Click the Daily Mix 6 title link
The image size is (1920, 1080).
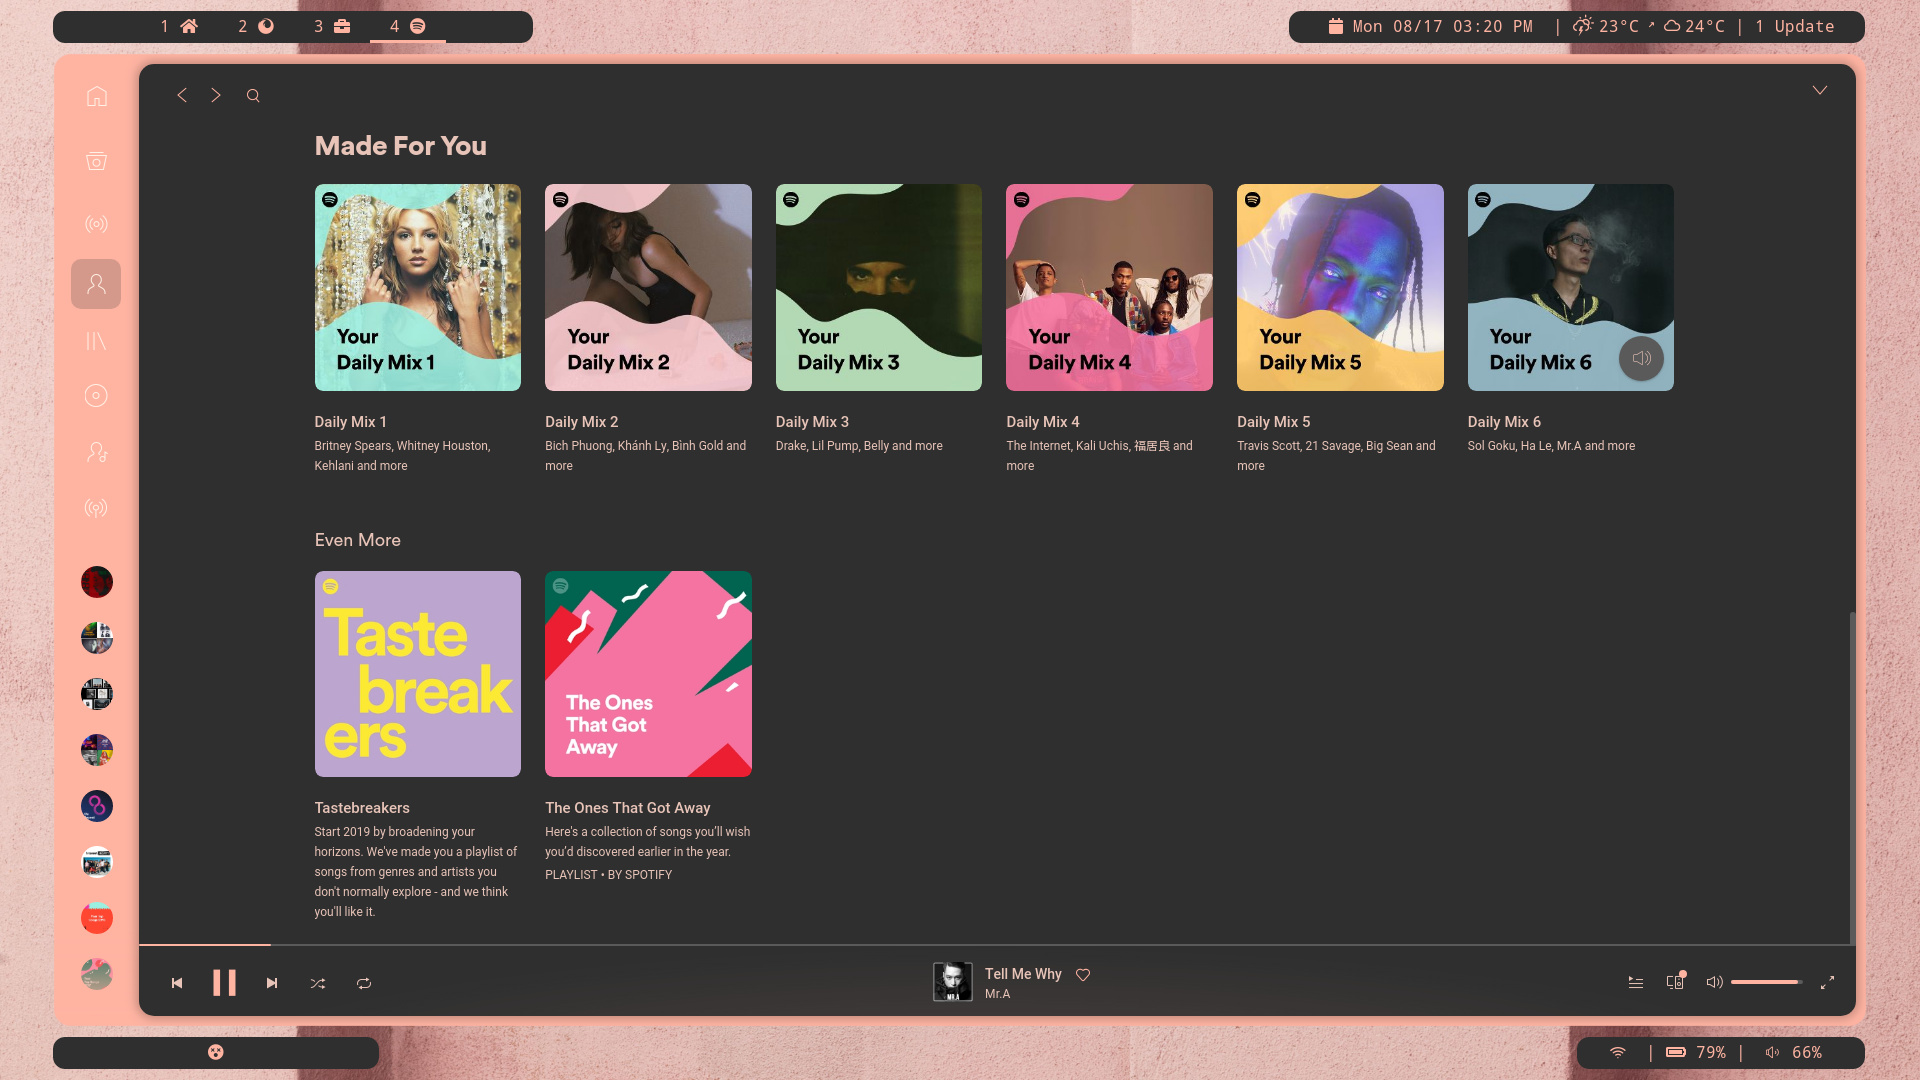click(1504, 422)
